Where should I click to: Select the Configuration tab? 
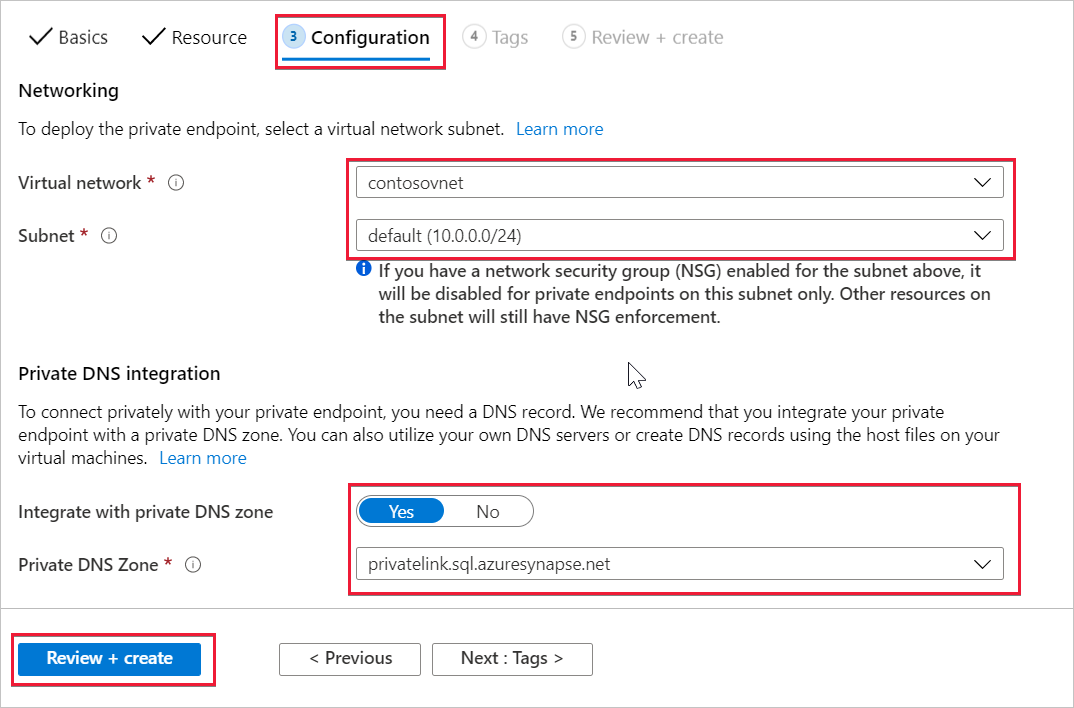[356, 37]
